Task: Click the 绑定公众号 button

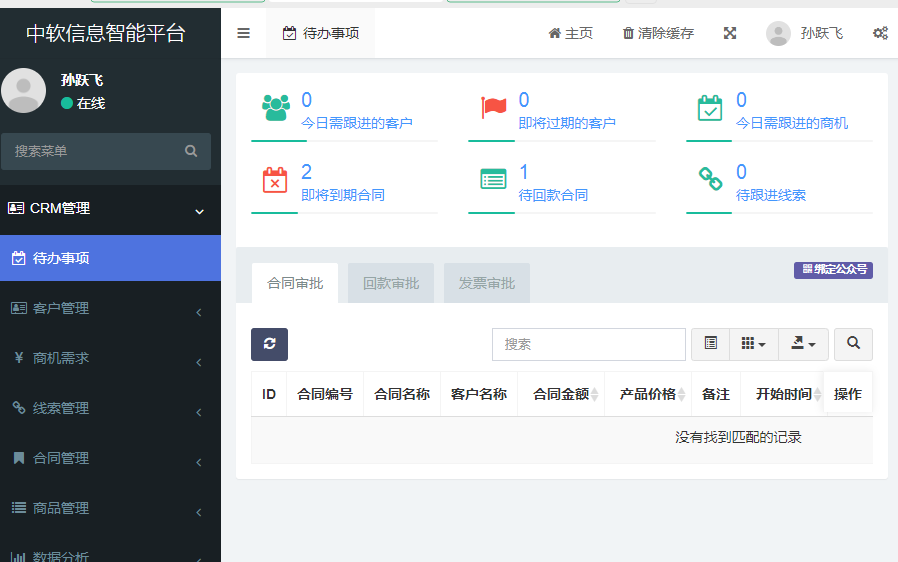Action: click(x=833, y=270)
